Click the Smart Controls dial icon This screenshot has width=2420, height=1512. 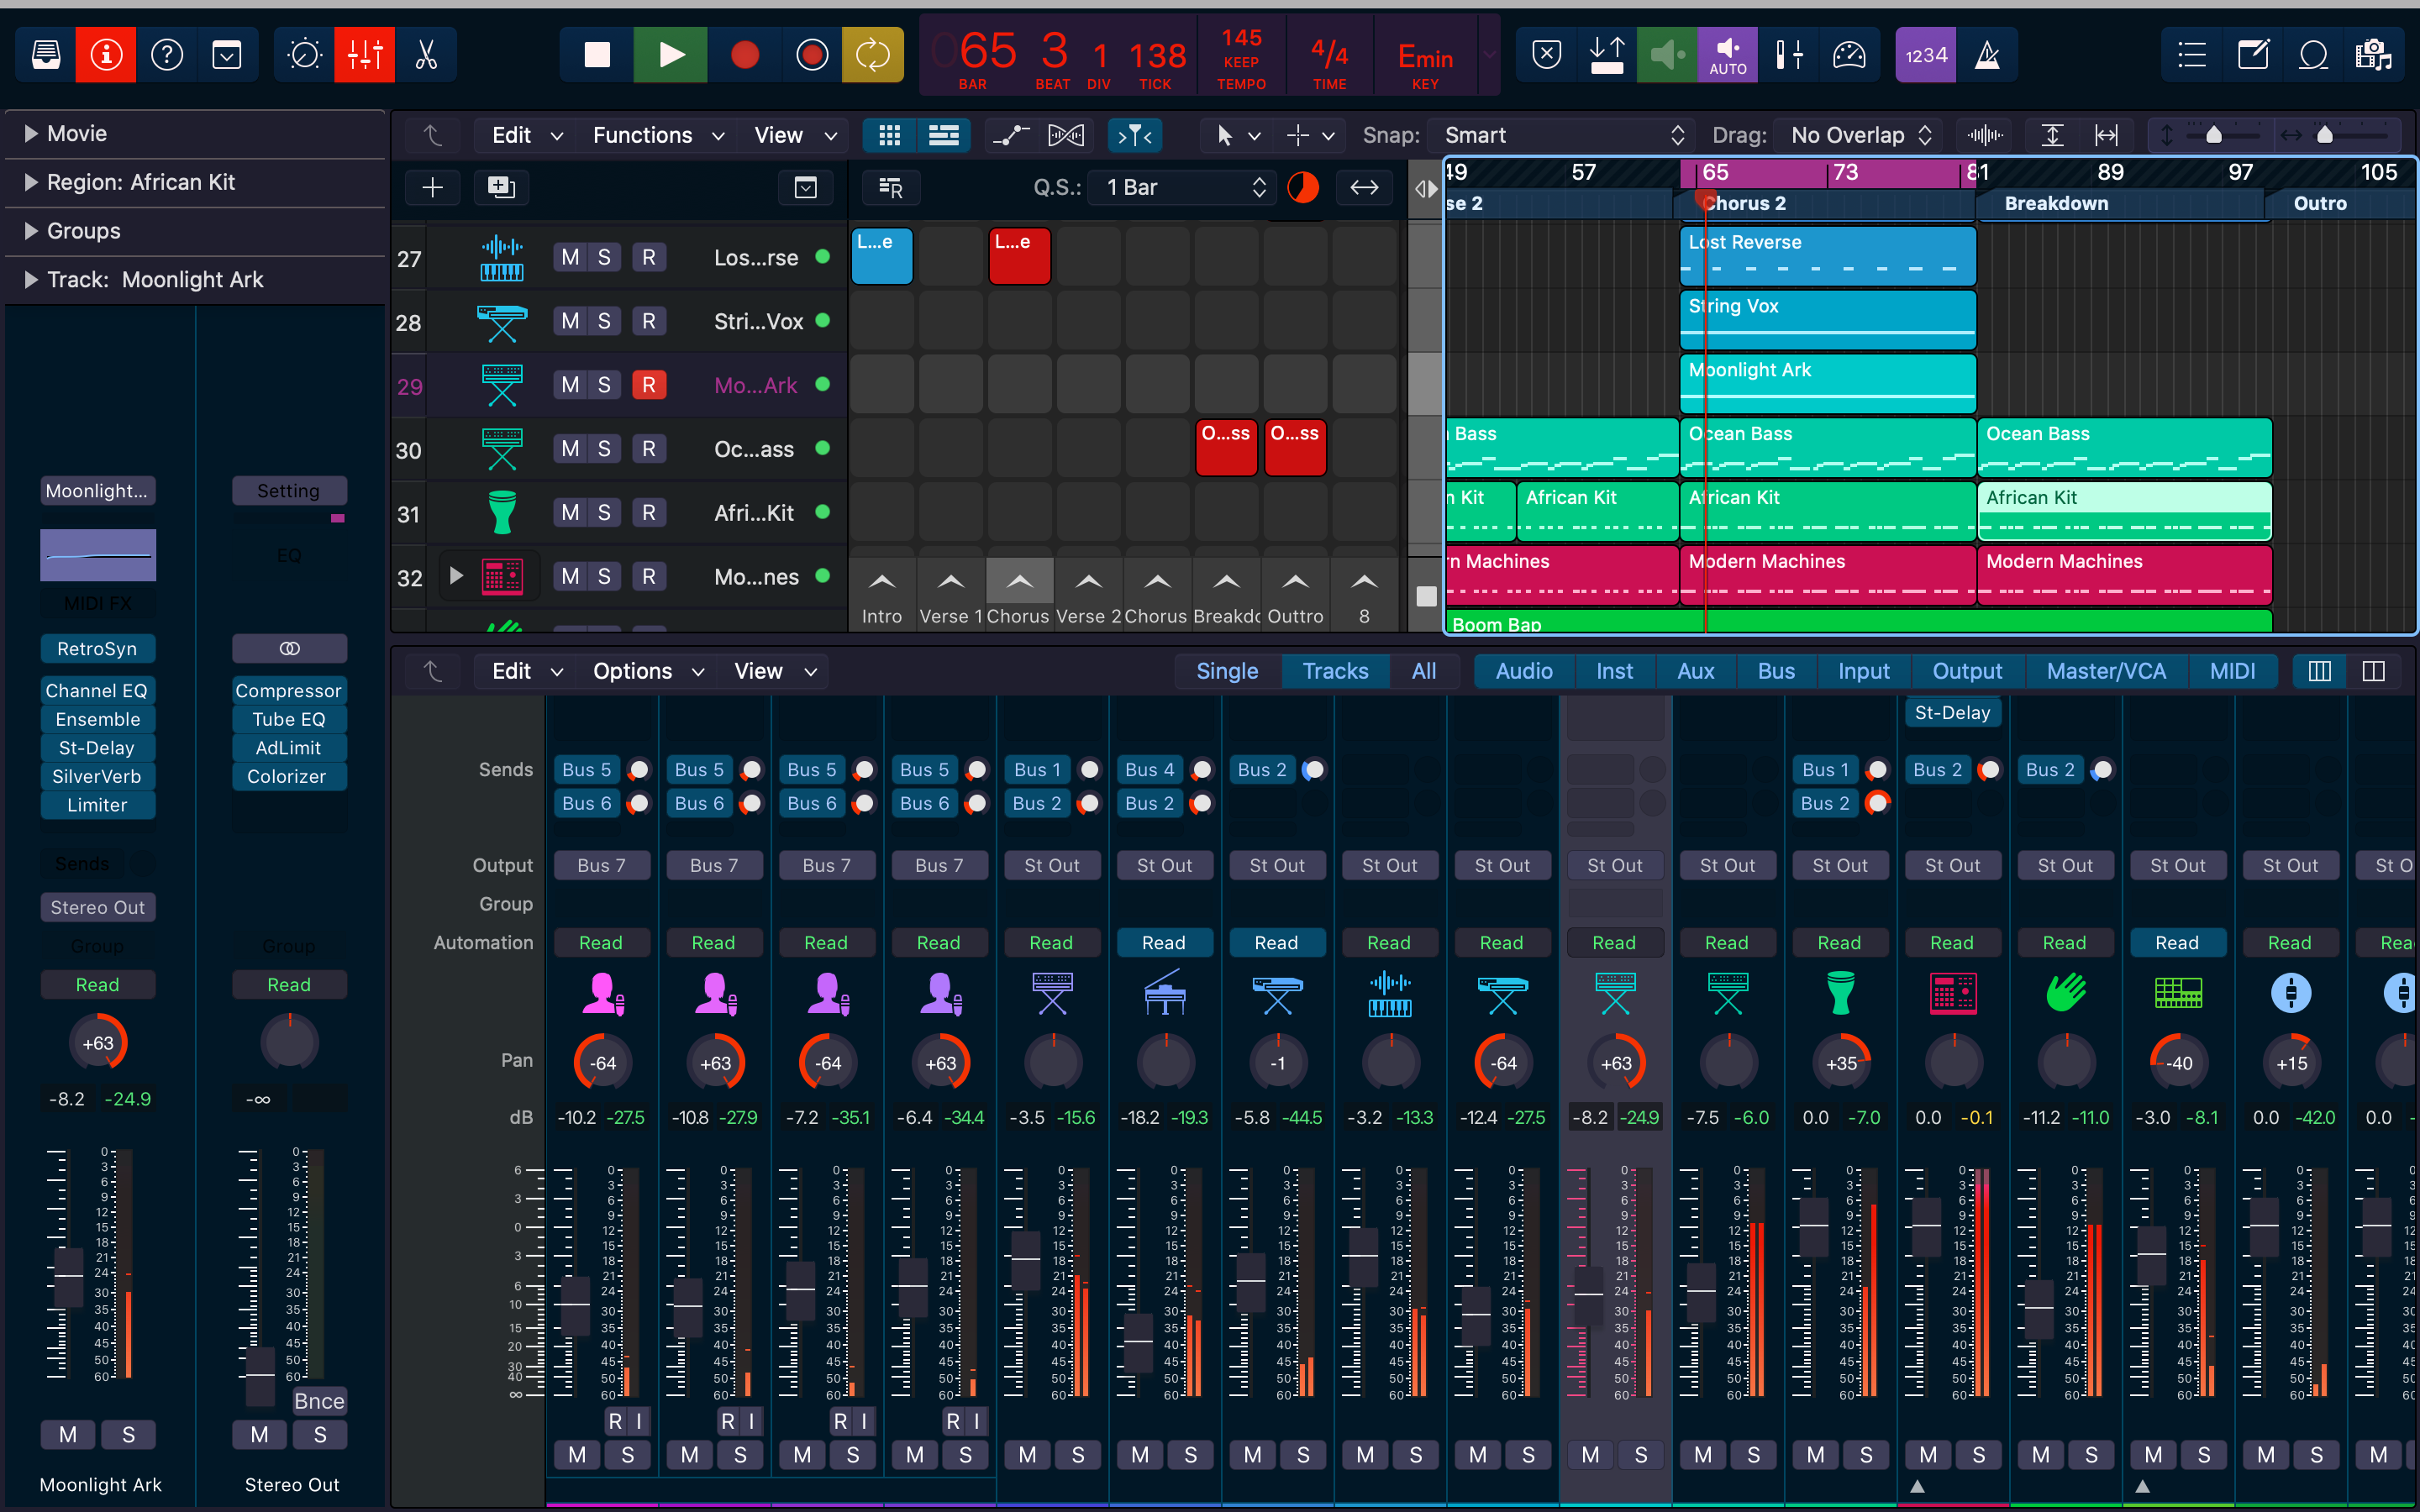tap(304, 55)
